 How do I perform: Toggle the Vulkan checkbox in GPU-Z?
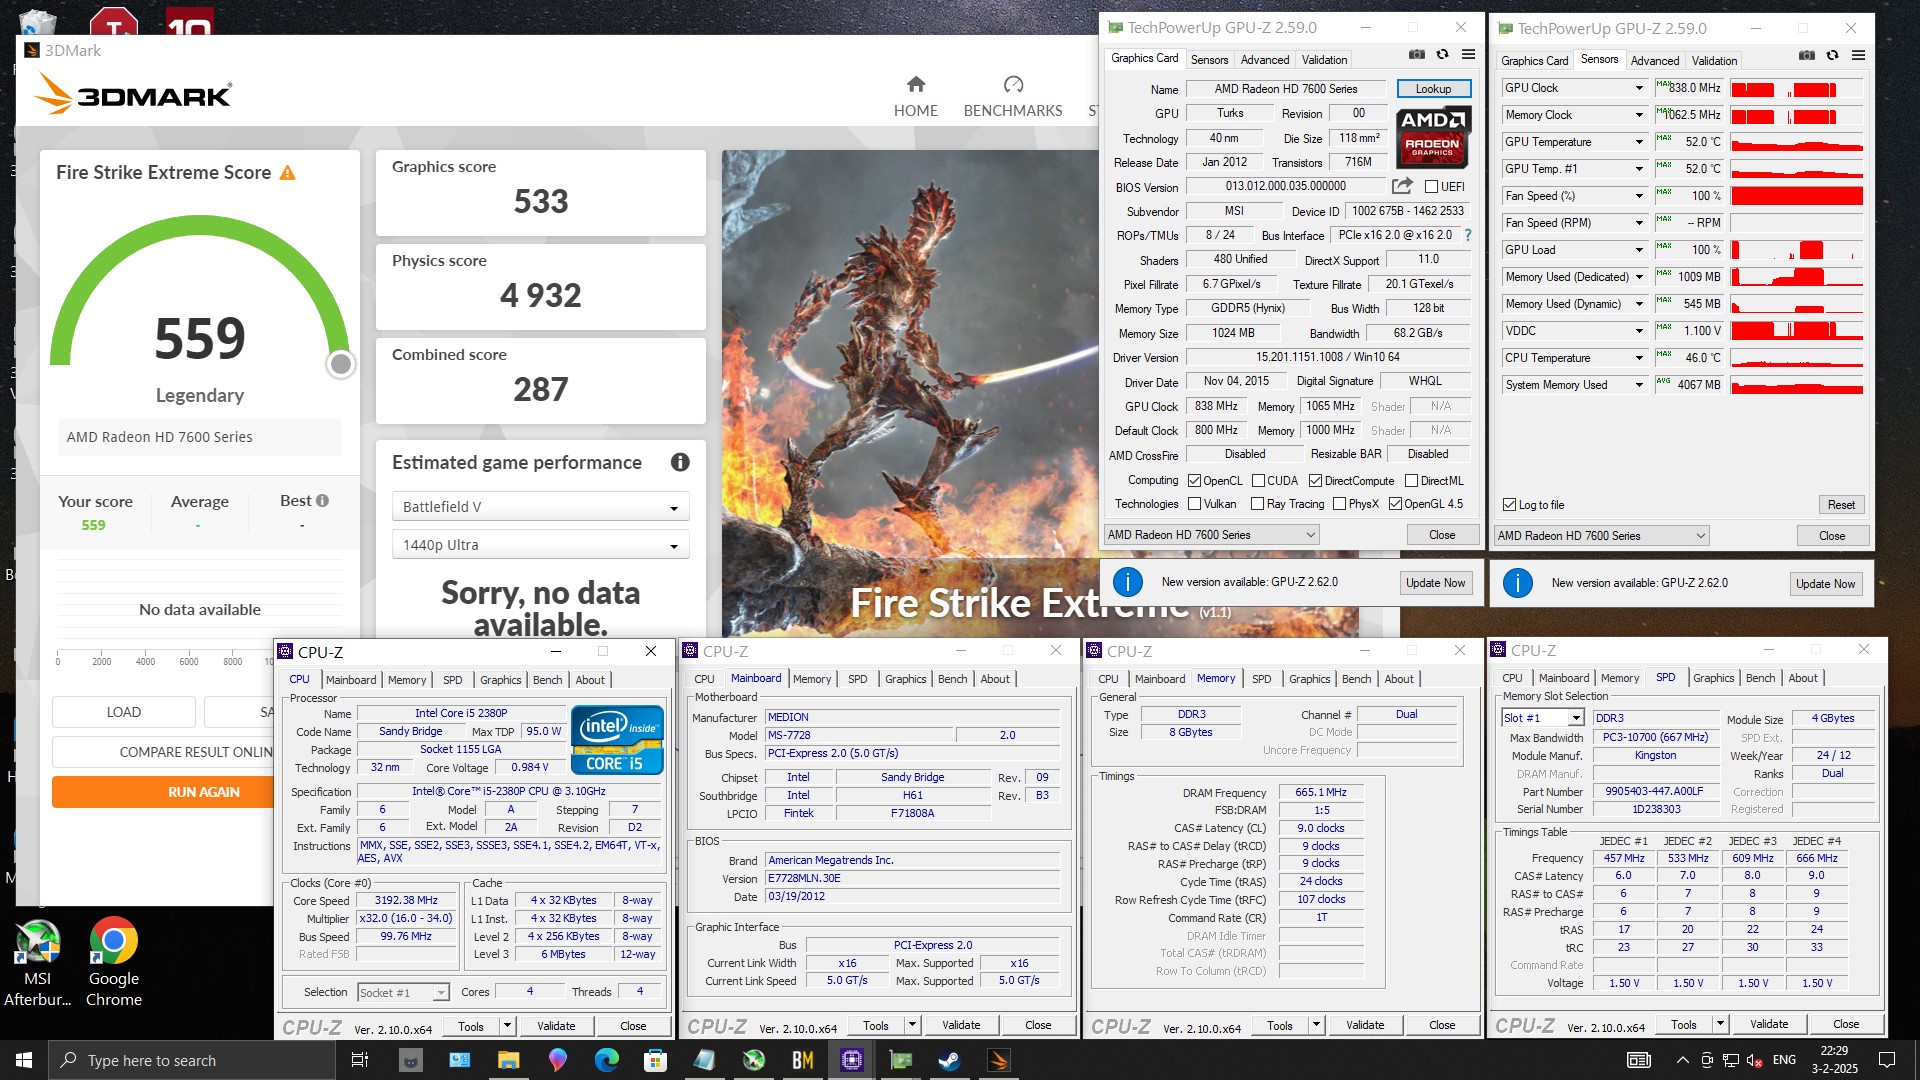pyautogui.click(x=1194, y=504)
